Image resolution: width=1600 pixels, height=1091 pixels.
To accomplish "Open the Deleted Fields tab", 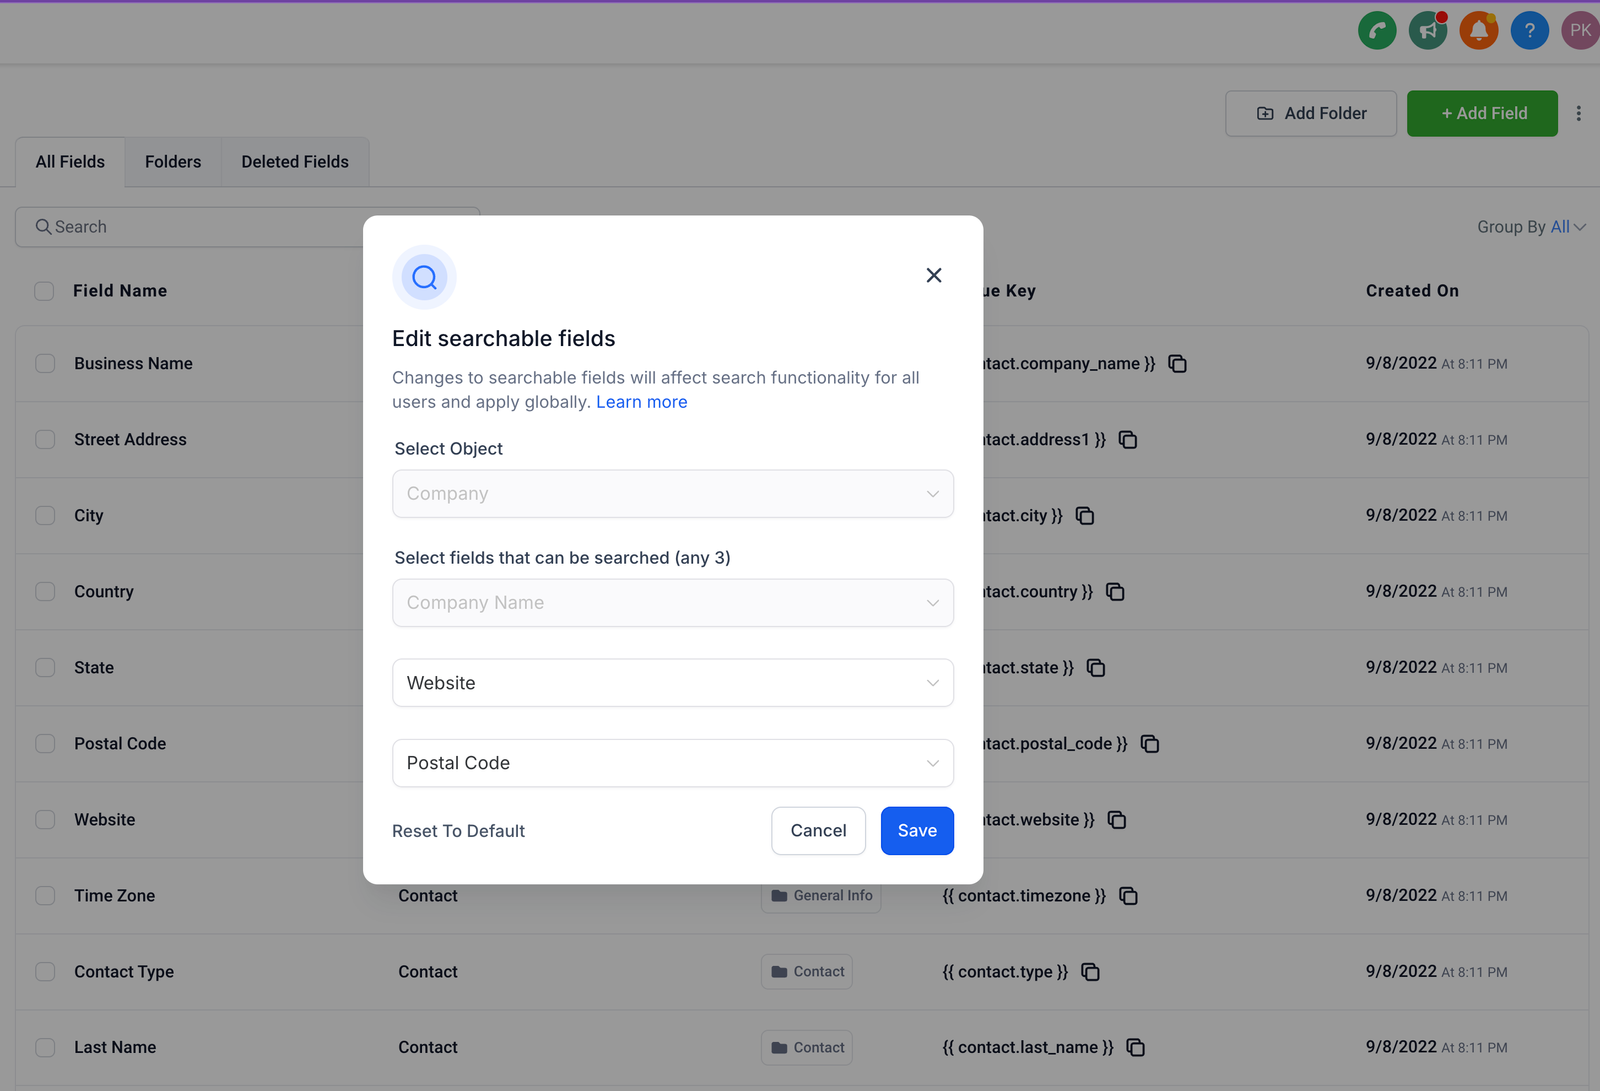I will (295, 162).
